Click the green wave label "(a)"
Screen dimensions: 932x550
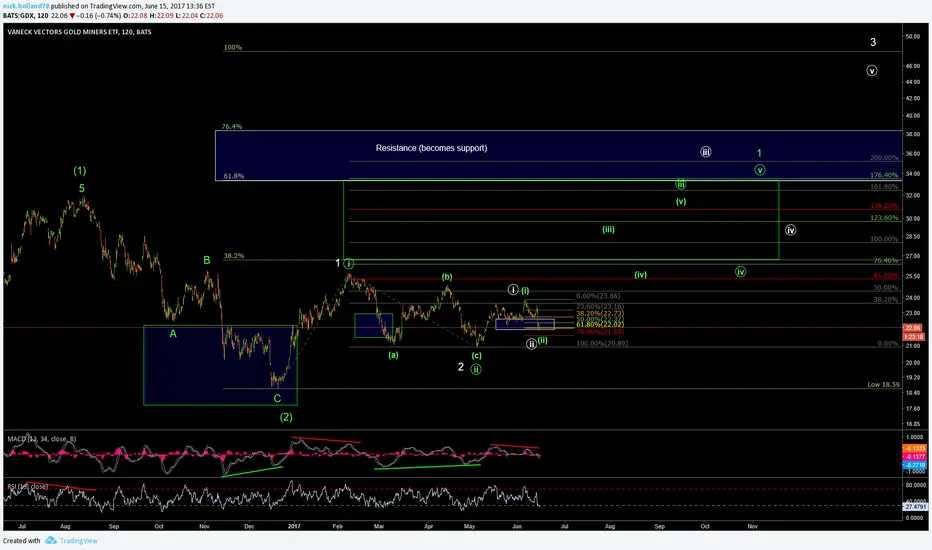coord(393,355)
